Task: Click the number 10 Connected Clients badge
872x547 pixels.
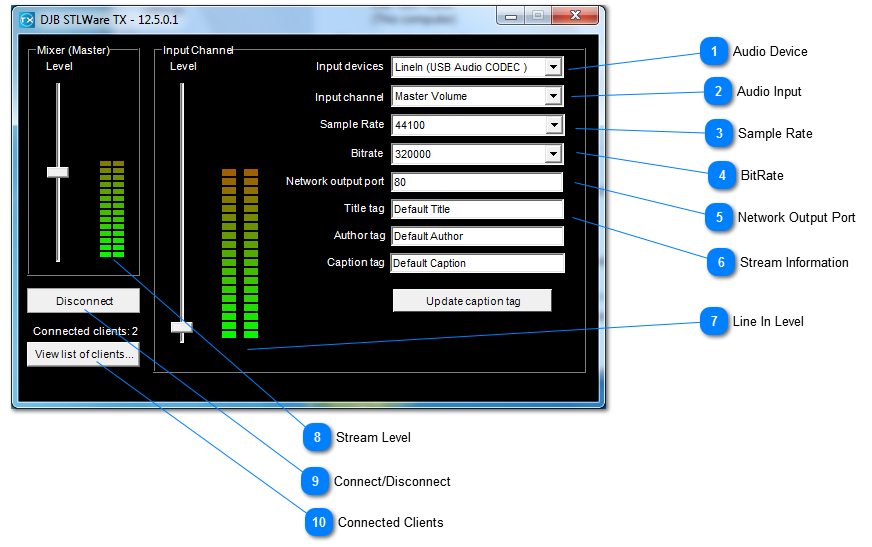Action: point(319,522)
